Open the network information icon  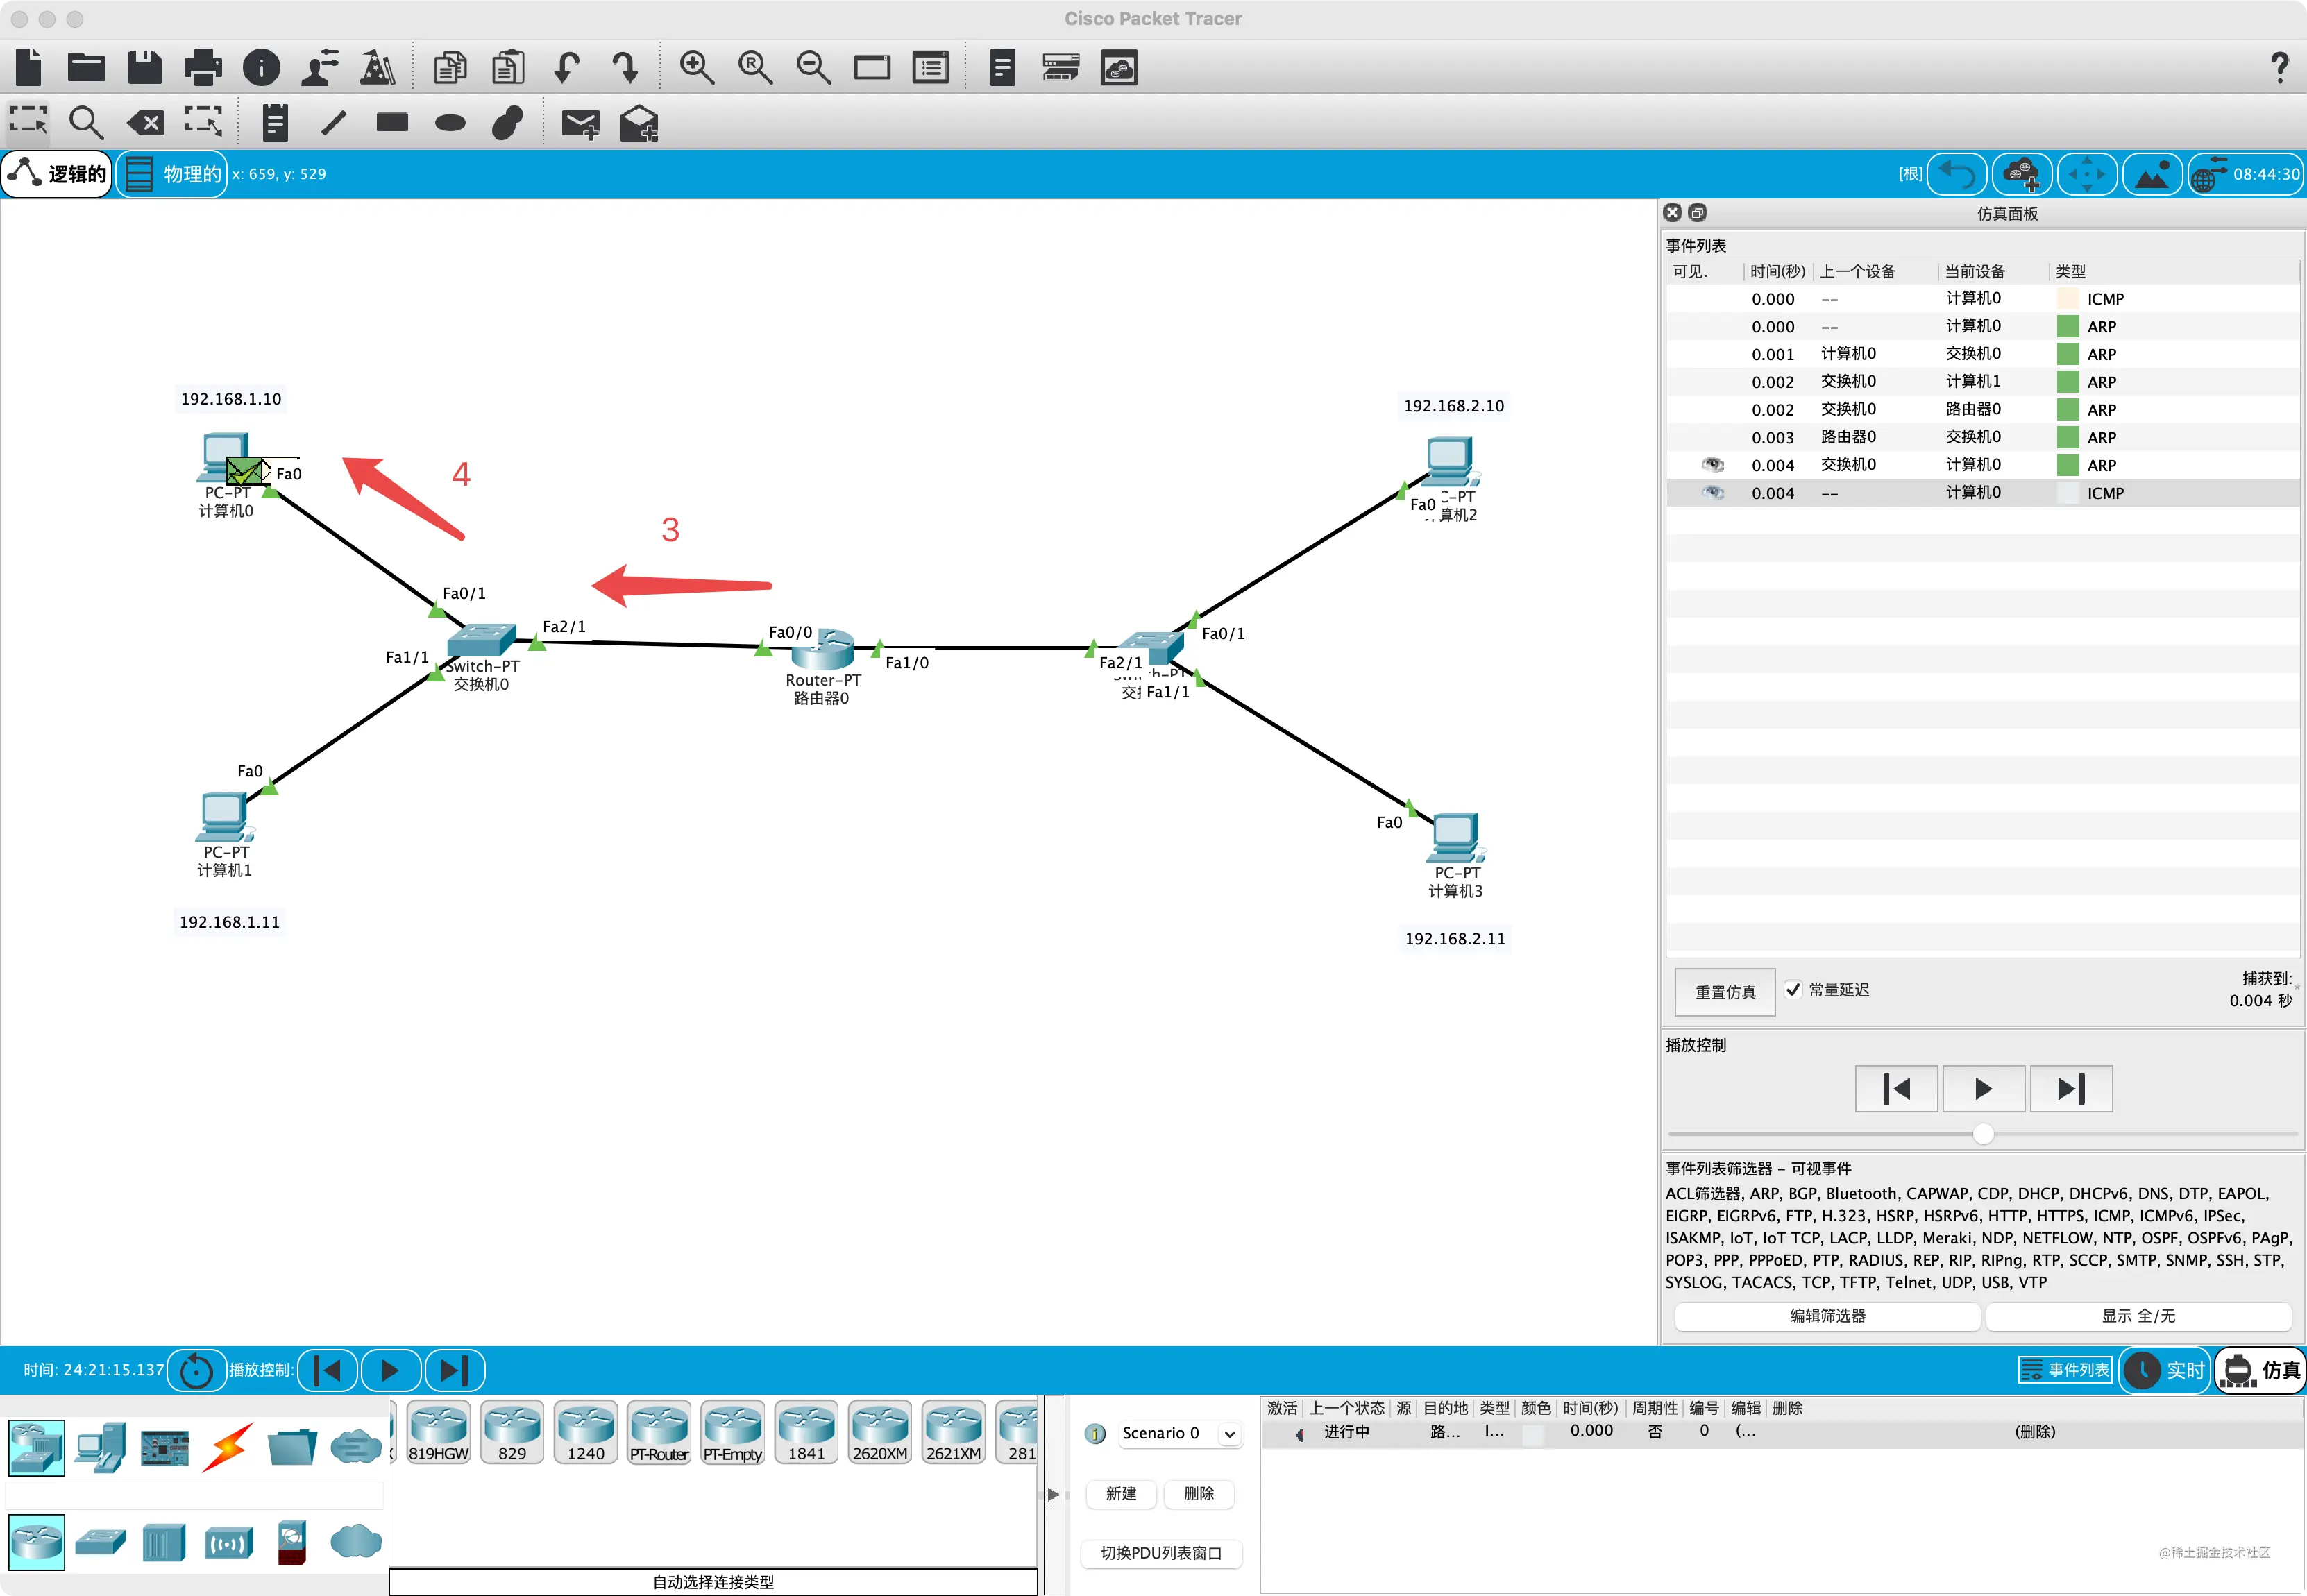click(262, 67)
